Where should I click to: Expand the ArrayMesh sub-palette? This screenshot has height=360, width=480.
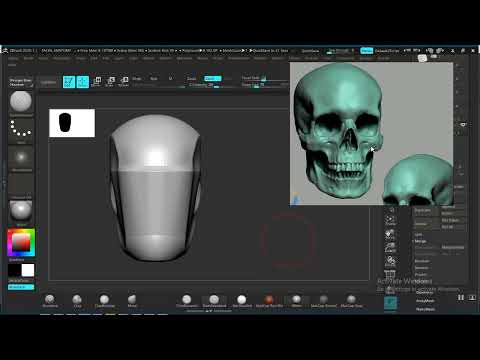point(425,301)
